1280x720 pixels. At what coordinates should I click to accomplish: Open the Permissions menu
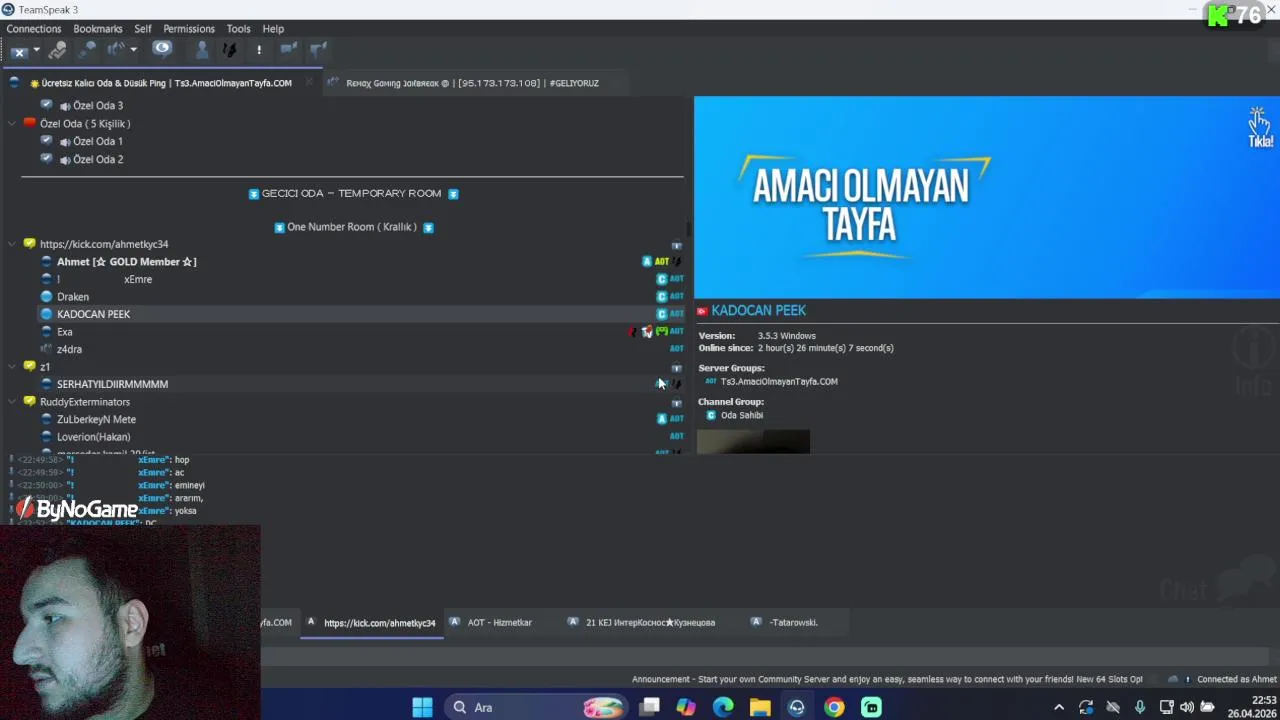189,29
